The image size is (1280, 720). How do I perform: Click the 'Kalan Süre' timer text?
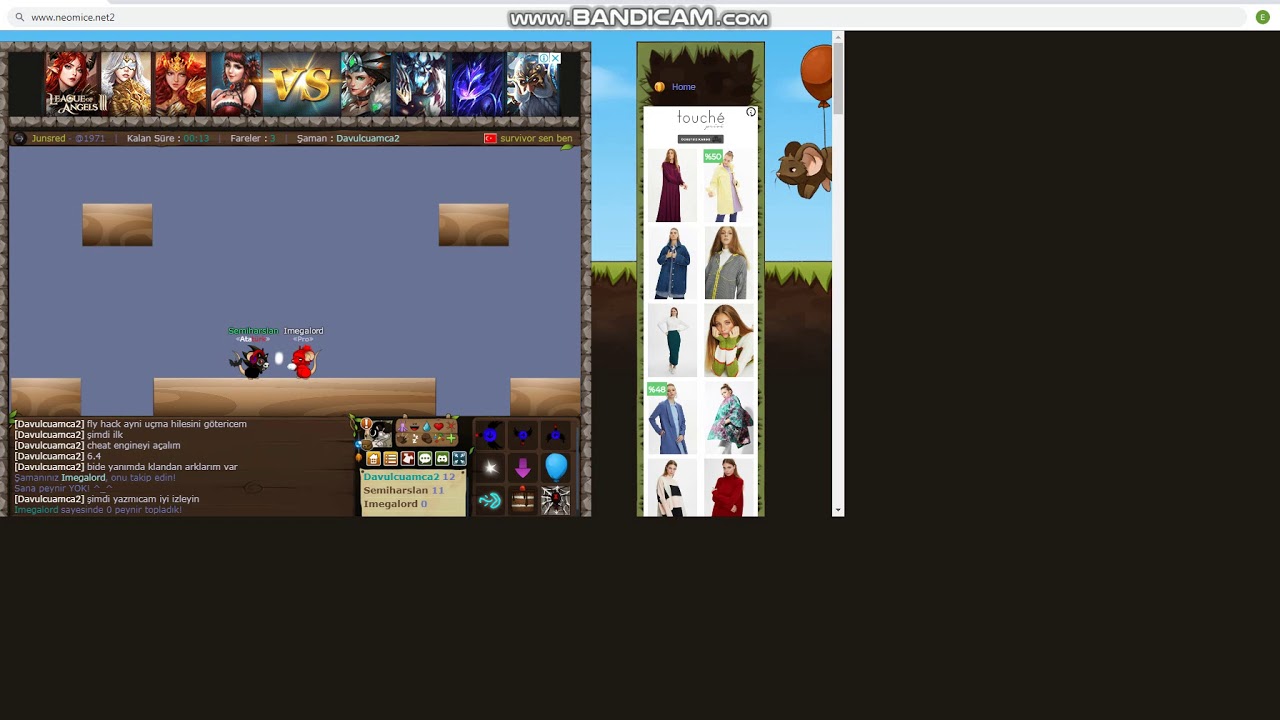pyautogui.click(x=168, y=138)
